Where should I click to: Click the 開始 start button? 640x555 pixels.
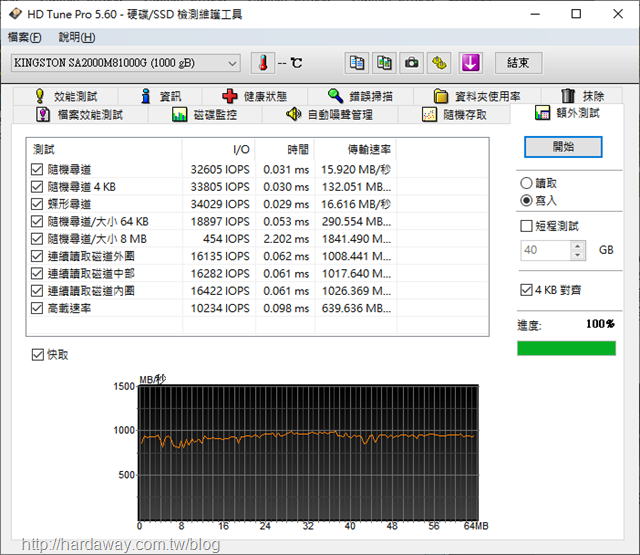(563, 147)
